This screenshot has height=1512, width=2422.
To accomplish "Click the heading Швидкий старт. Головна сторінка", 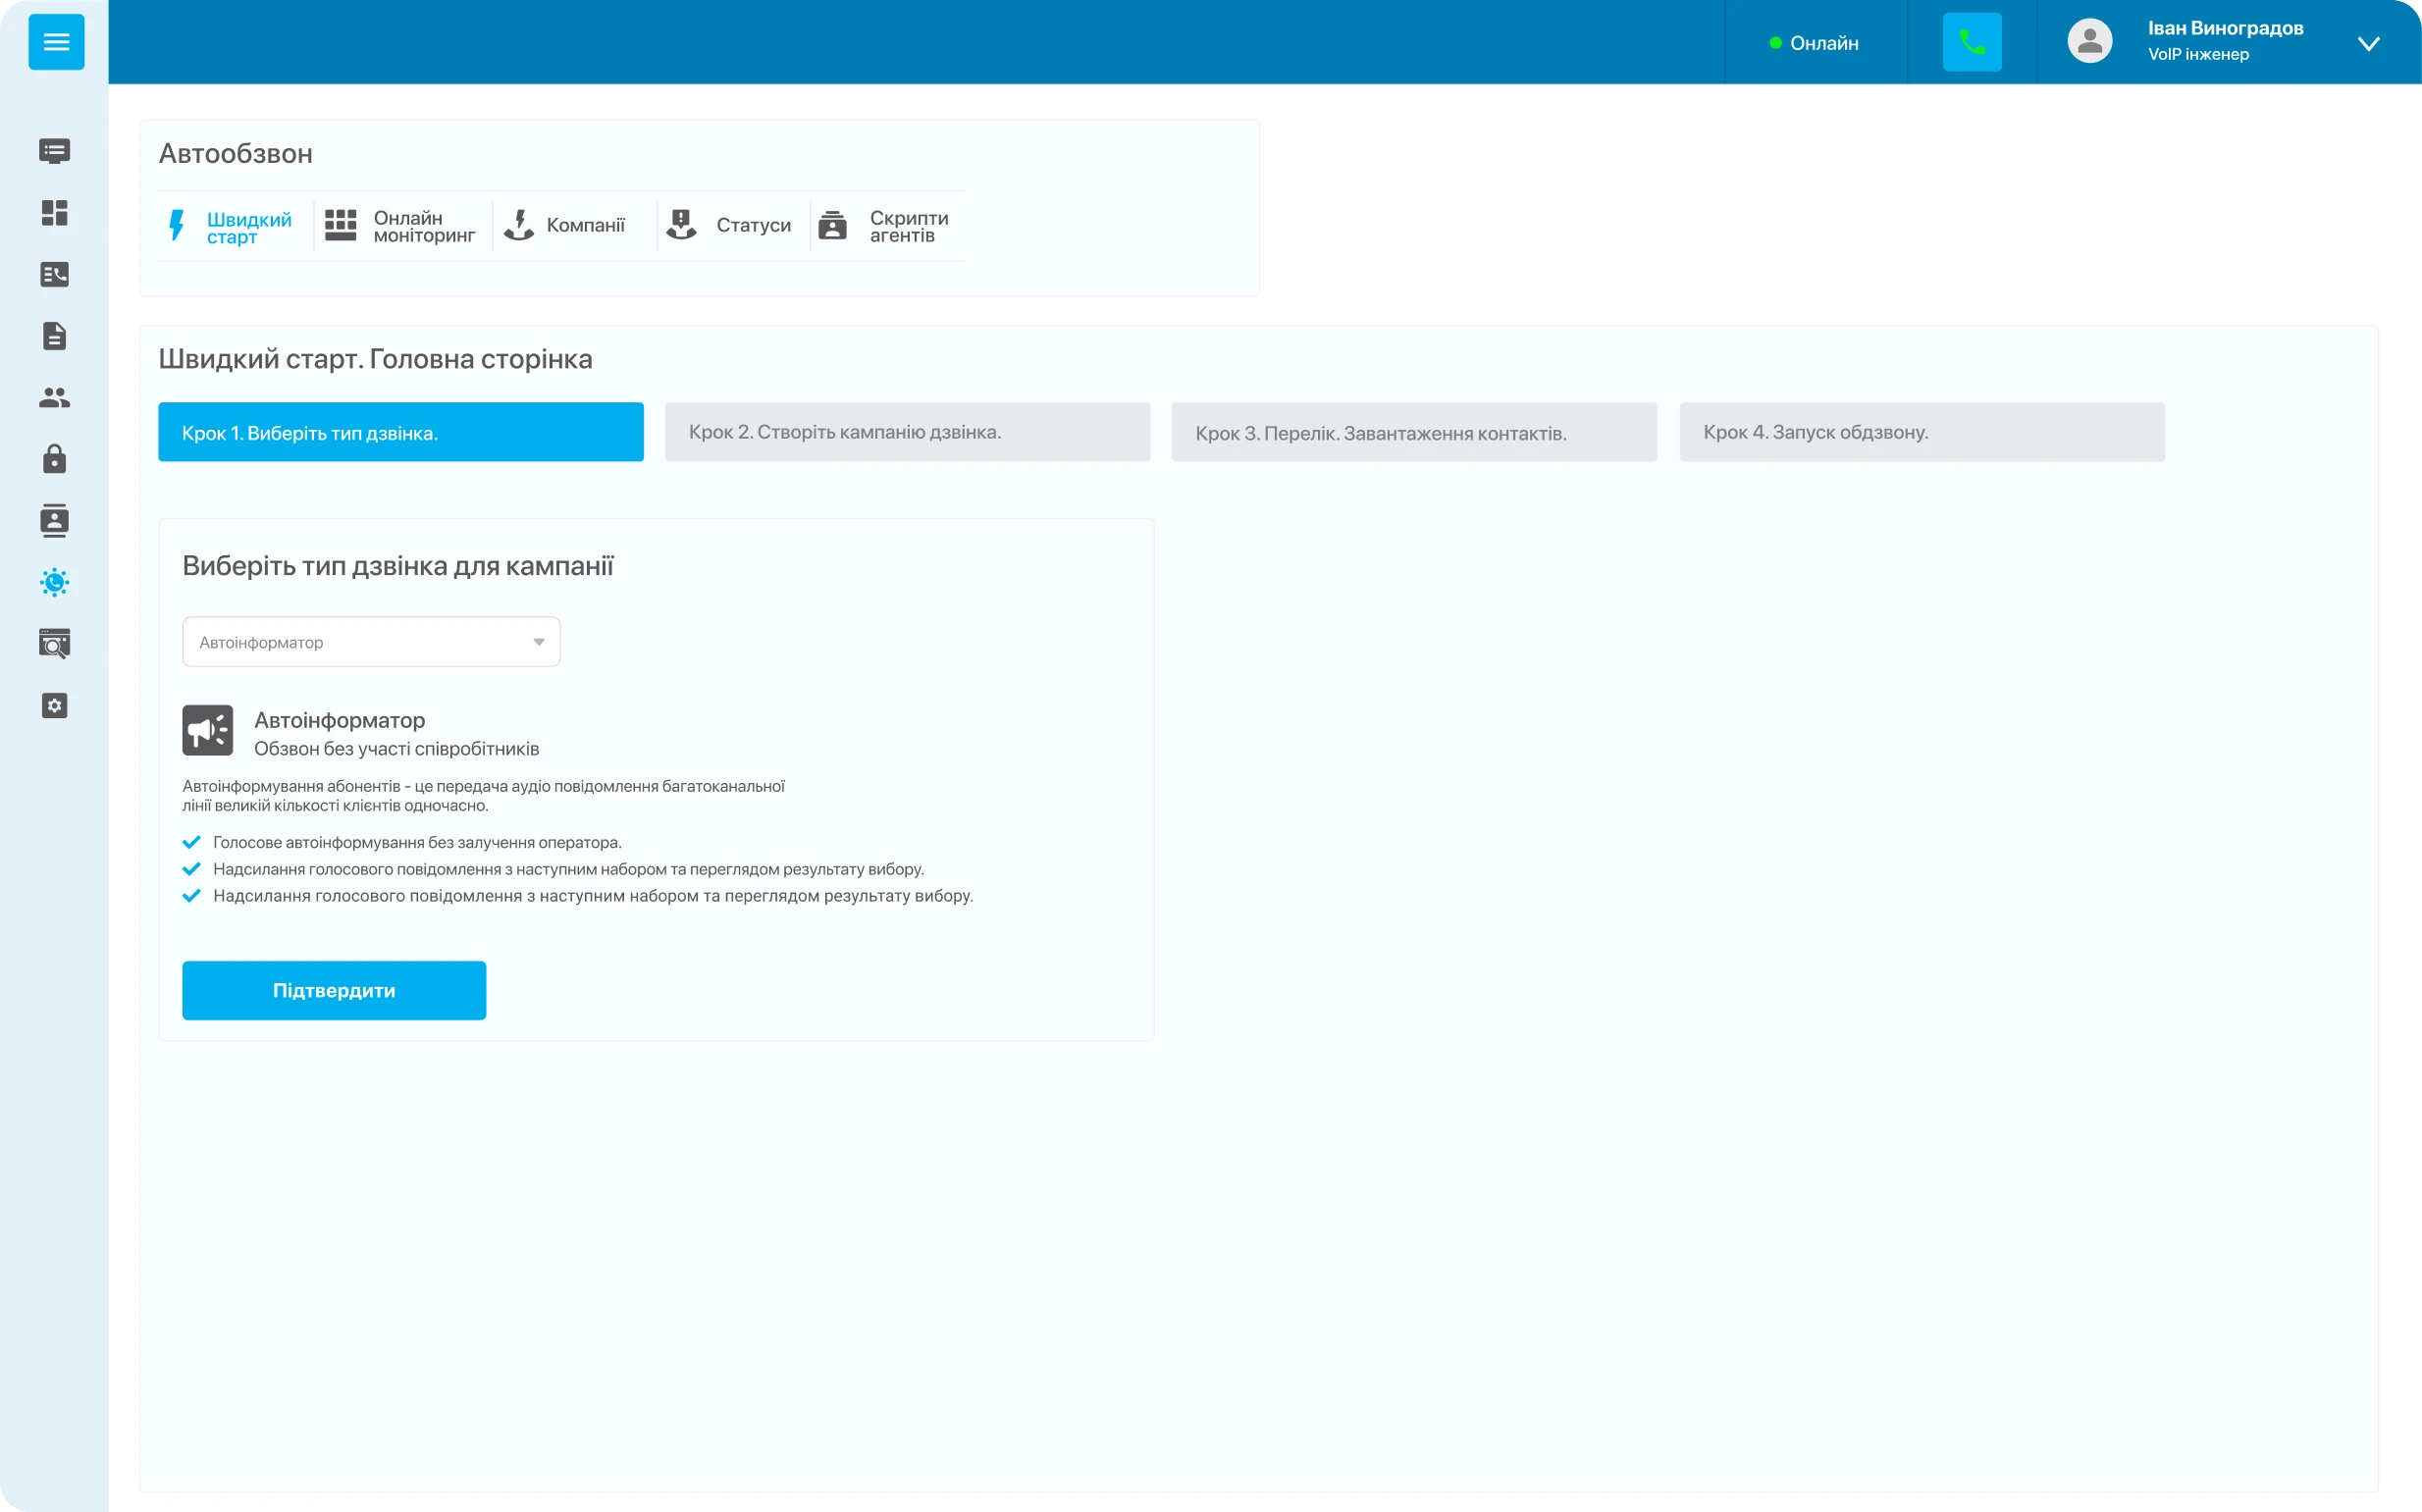I will tap(376, 359).
